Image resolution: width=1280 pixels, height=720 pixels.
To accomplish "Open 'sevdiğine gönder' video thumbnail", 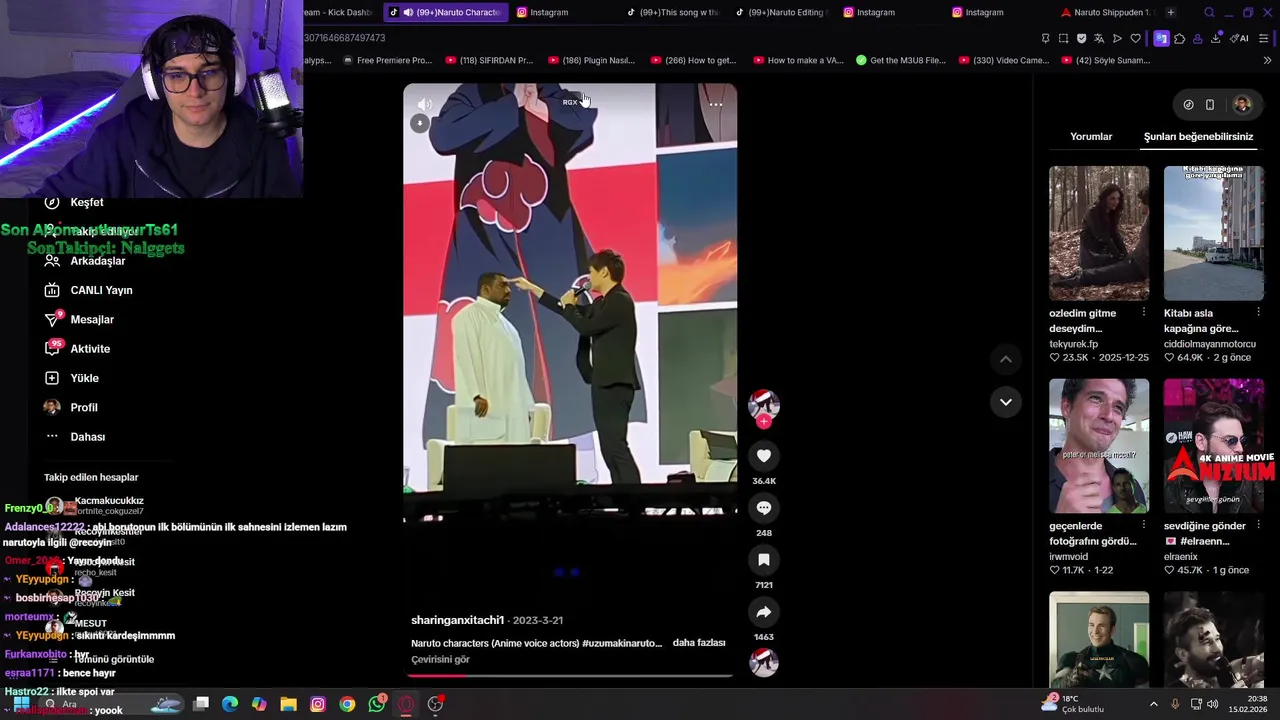I will tap(1214, 446).
